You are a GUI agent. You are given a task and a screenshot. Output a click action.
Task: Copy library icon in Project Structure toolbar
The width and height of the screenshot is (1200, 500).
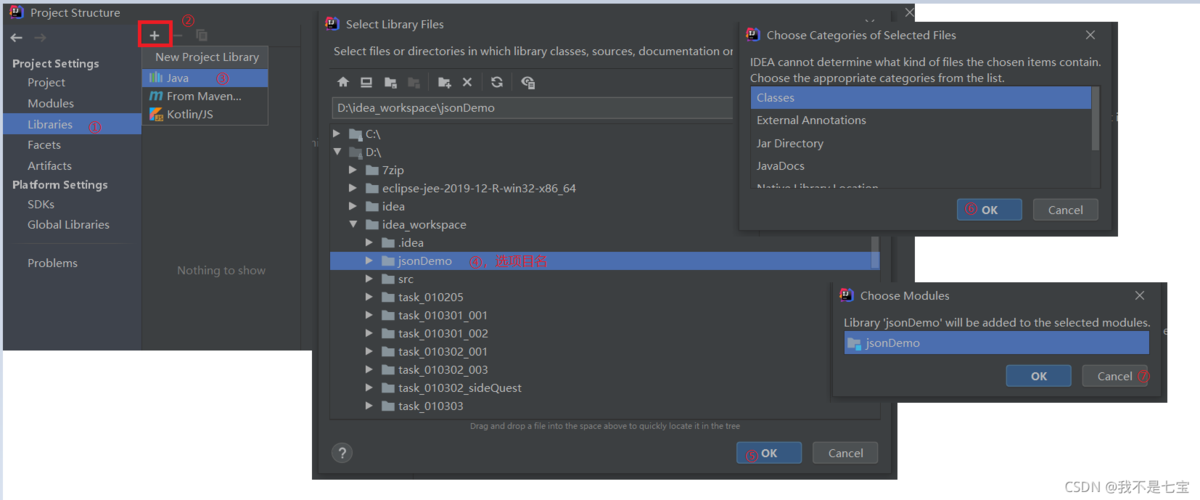click(x=202, y=36)
